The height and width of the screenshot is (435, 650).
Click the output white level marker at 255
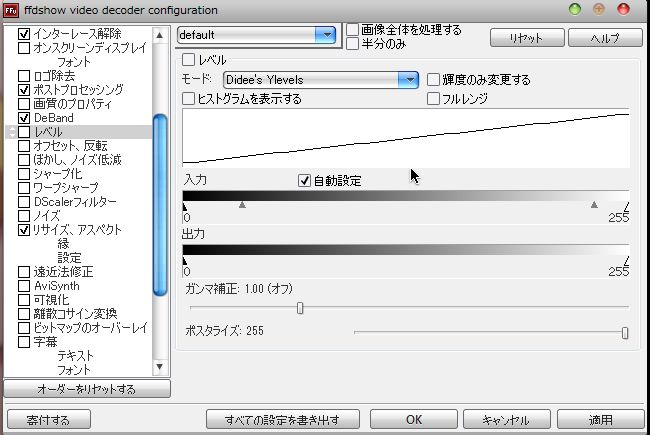[627, 260]
